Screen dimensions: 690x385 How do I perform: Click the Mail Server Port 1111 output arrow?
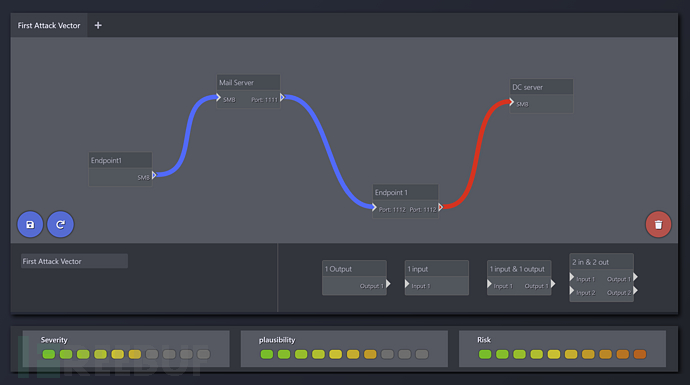click(x=283, y=97)
